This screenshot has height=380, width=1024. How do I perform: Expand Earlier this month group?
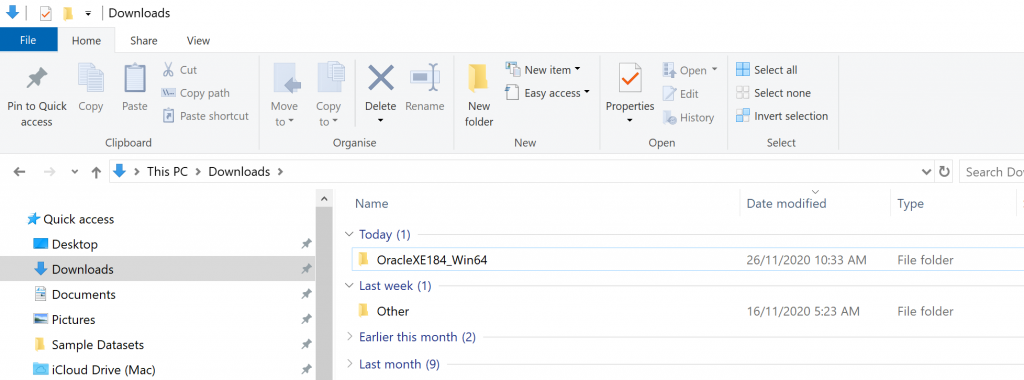(350, 337)
